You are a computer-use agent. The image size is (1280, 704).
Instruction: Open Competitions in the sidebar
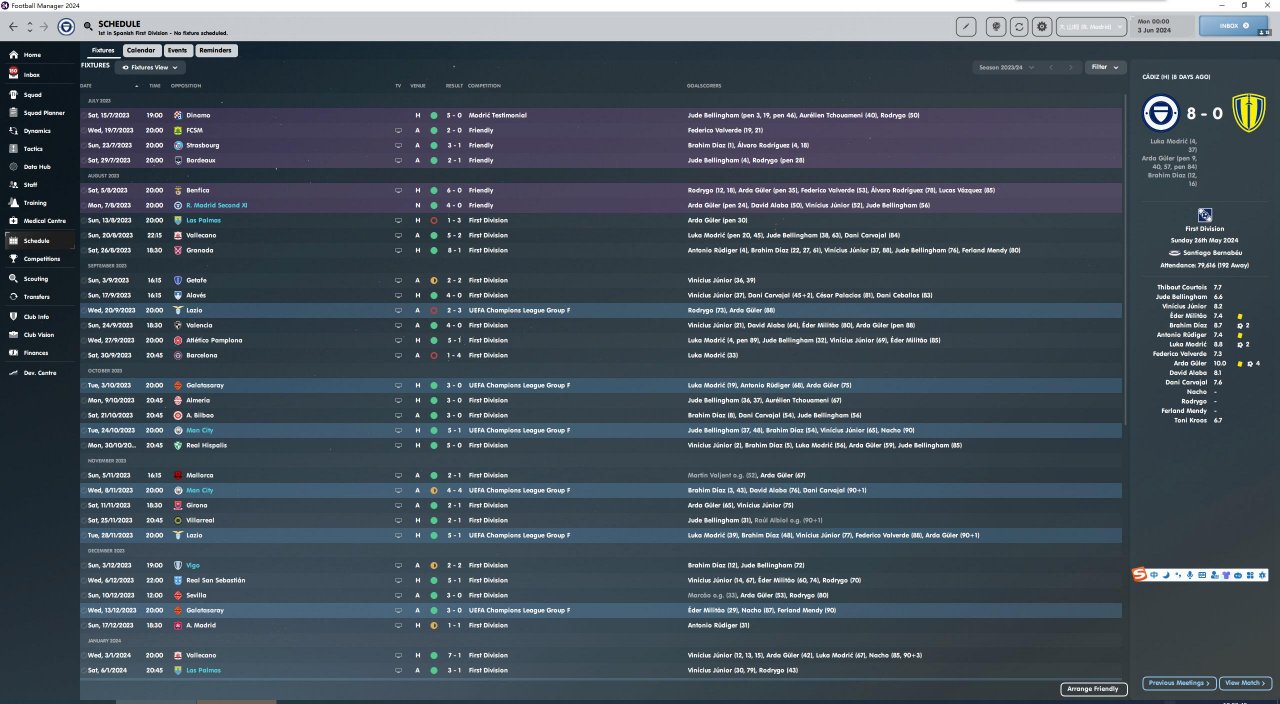(x=40, y=259)
